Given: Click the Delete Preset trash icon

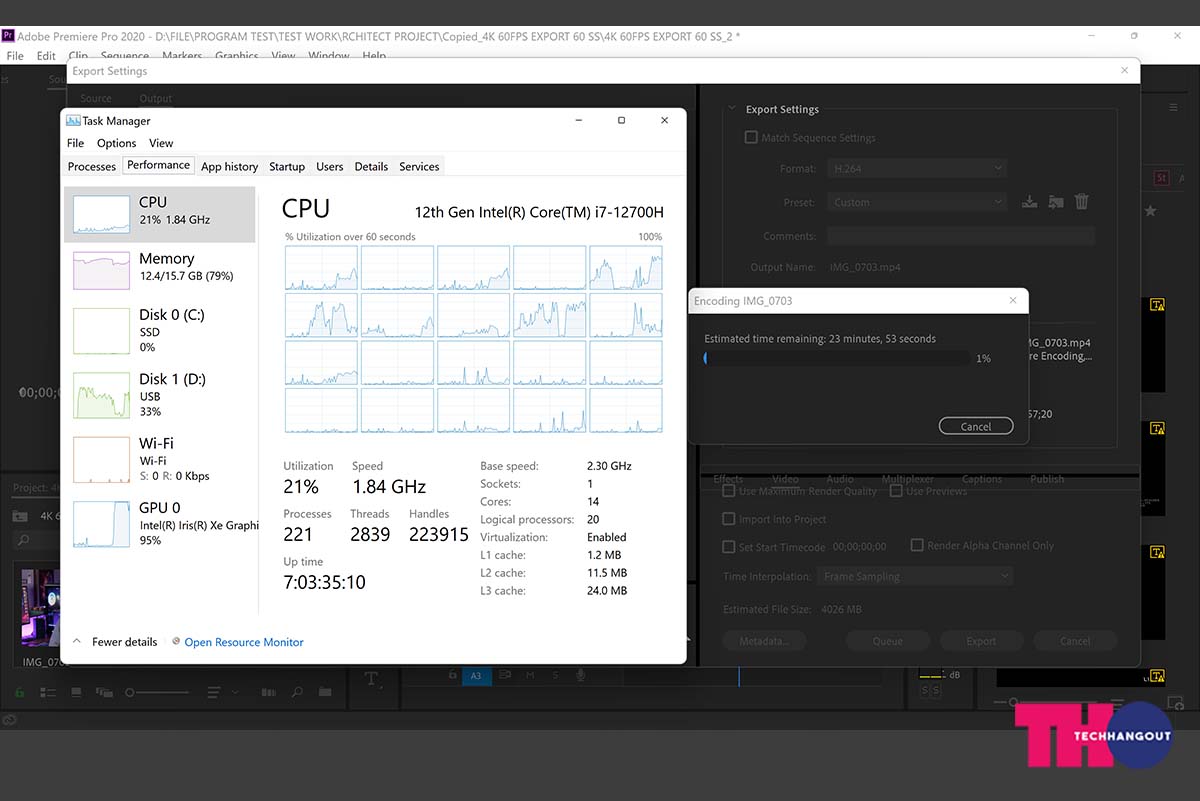Looking at the screenshot, I should (x=1081, y=202).
